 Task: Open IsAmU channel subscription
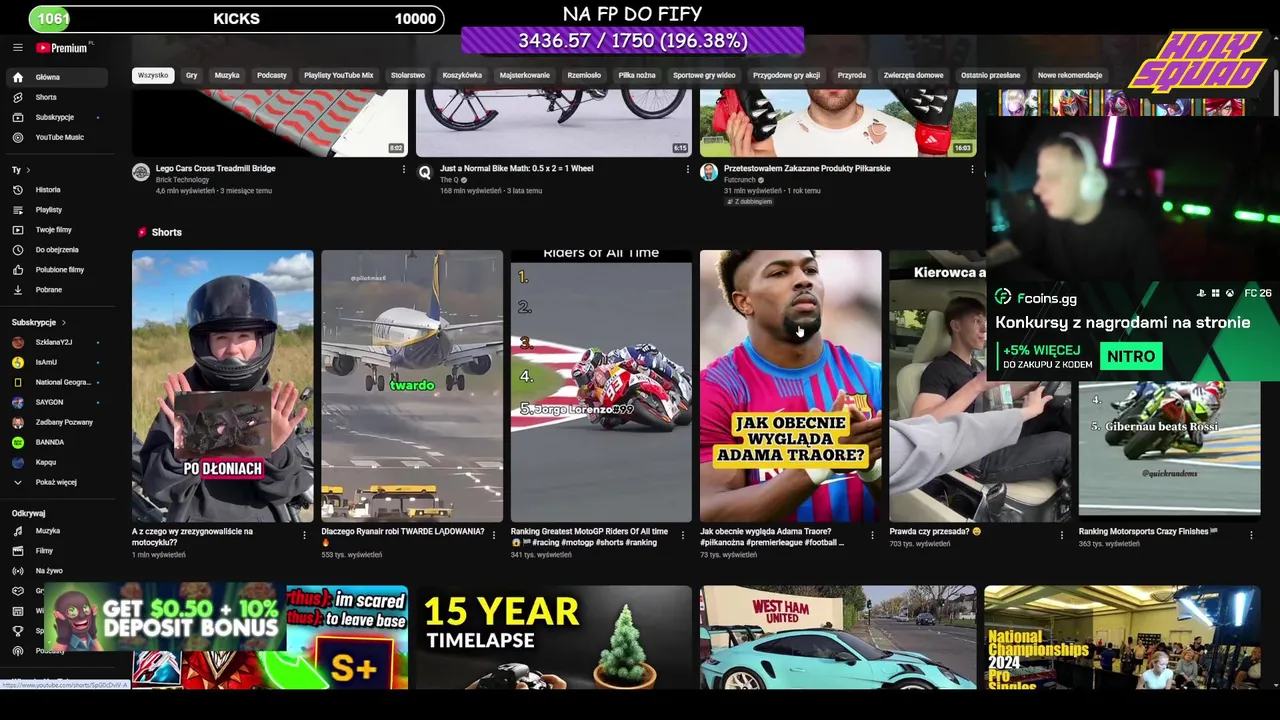[x=58, y=362]
